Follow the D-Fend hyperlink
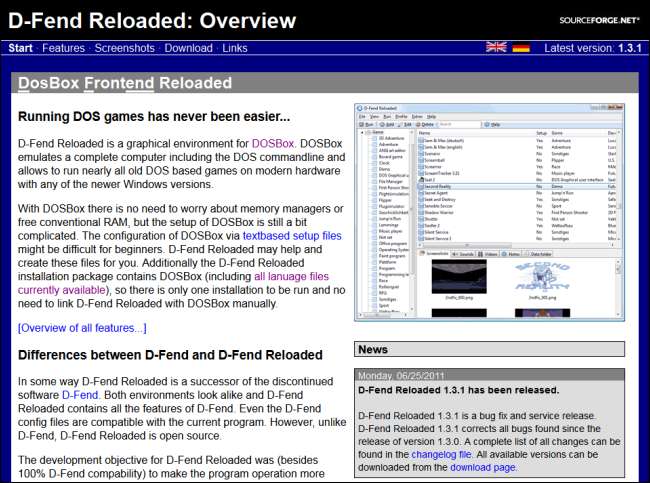Image resolution: width=650 pixels, height=483 pixels. tap(80, 395)
